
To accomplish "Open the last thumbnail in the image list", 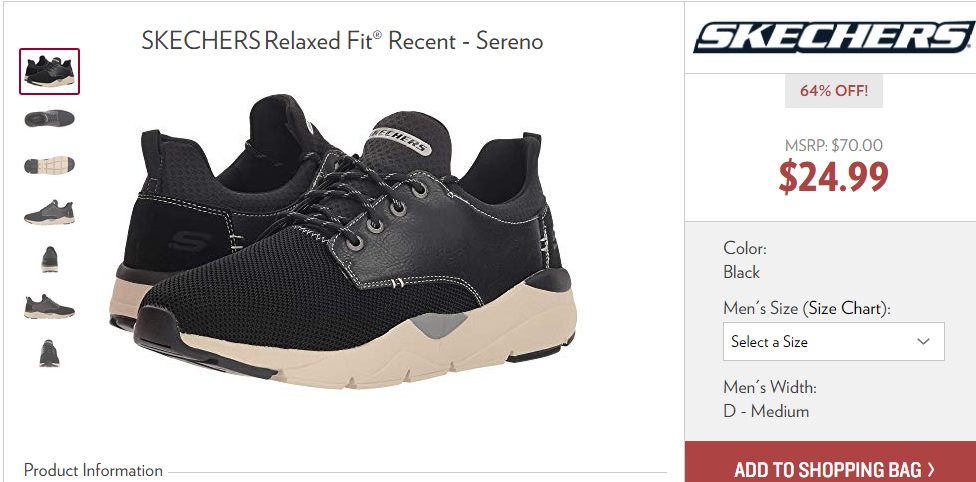I will pos(49,353).
